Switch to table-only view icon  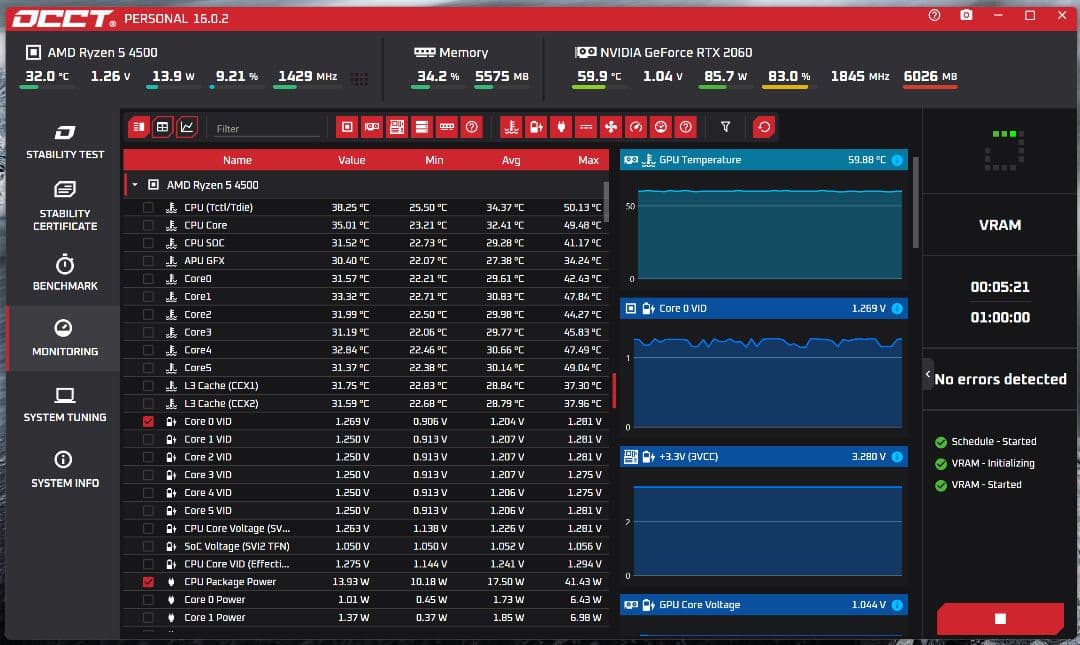(163, 127)
